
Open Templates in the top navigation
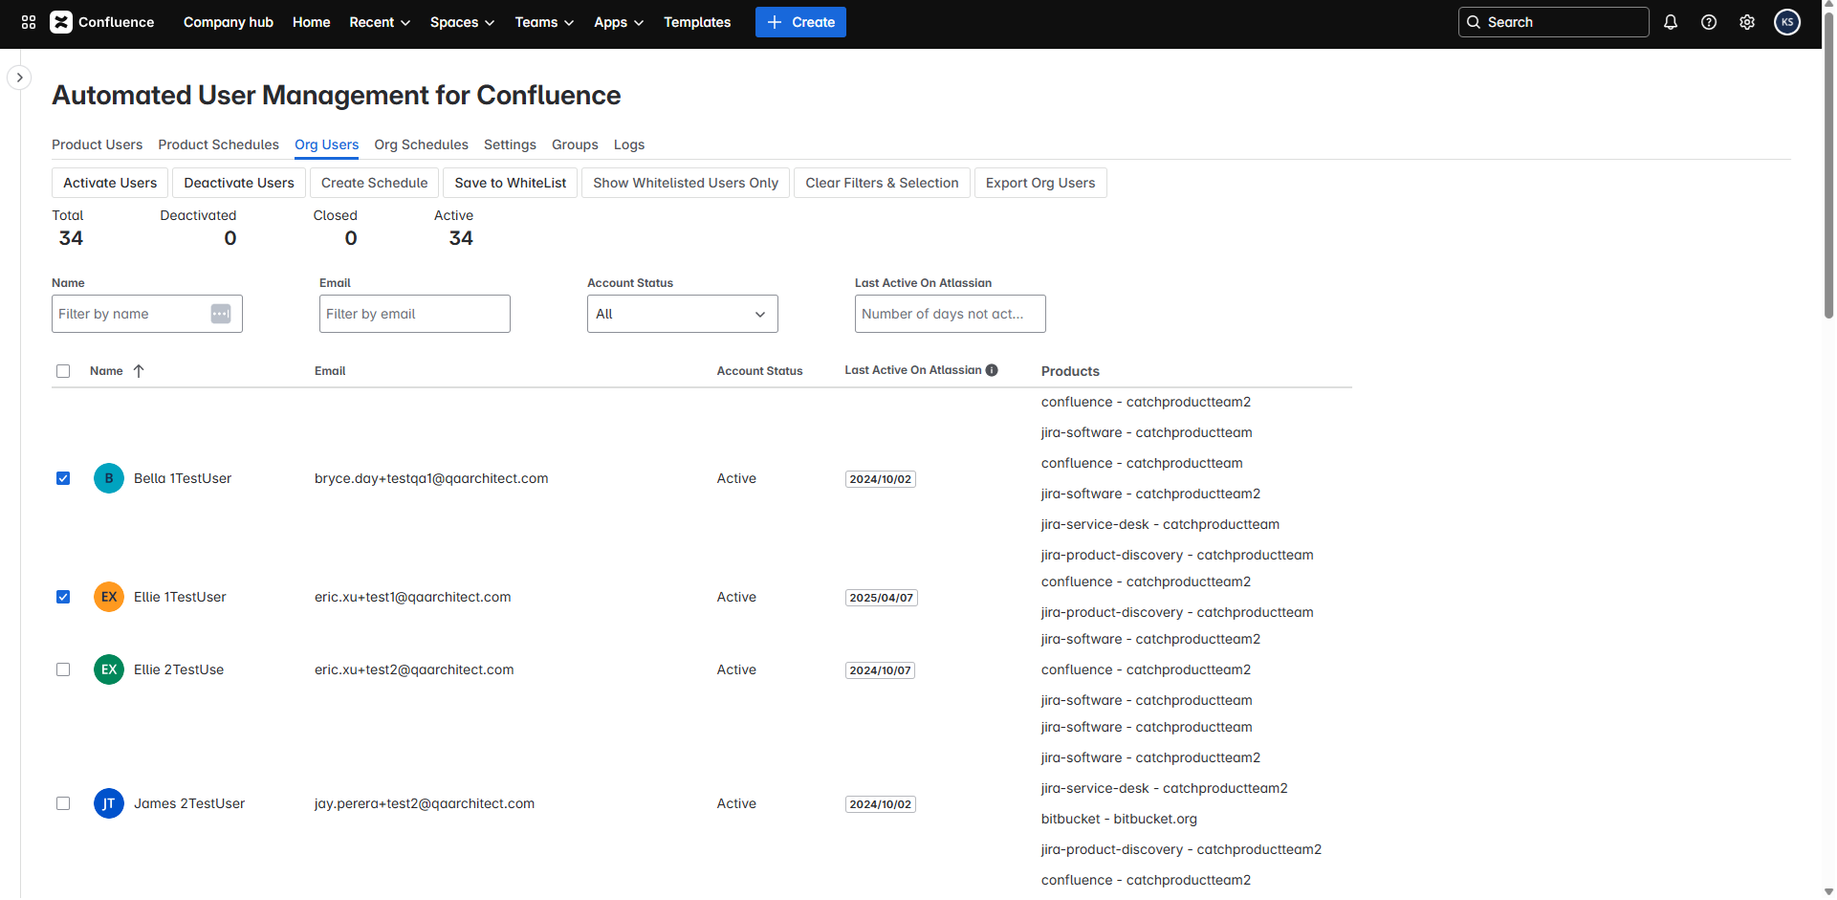coord(697,22)
